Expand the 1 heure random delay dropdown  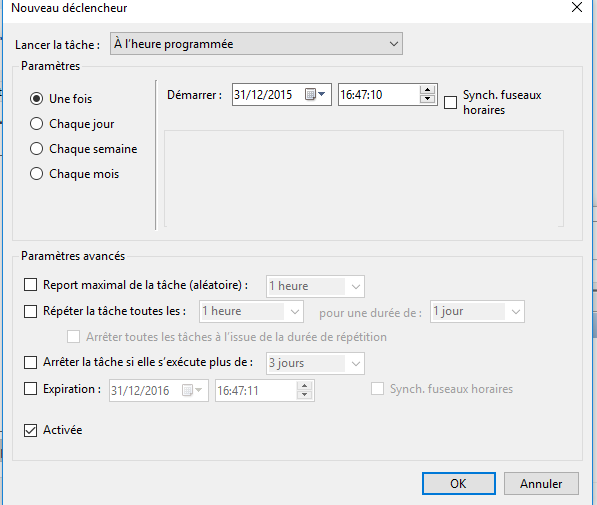click(315, 286)
